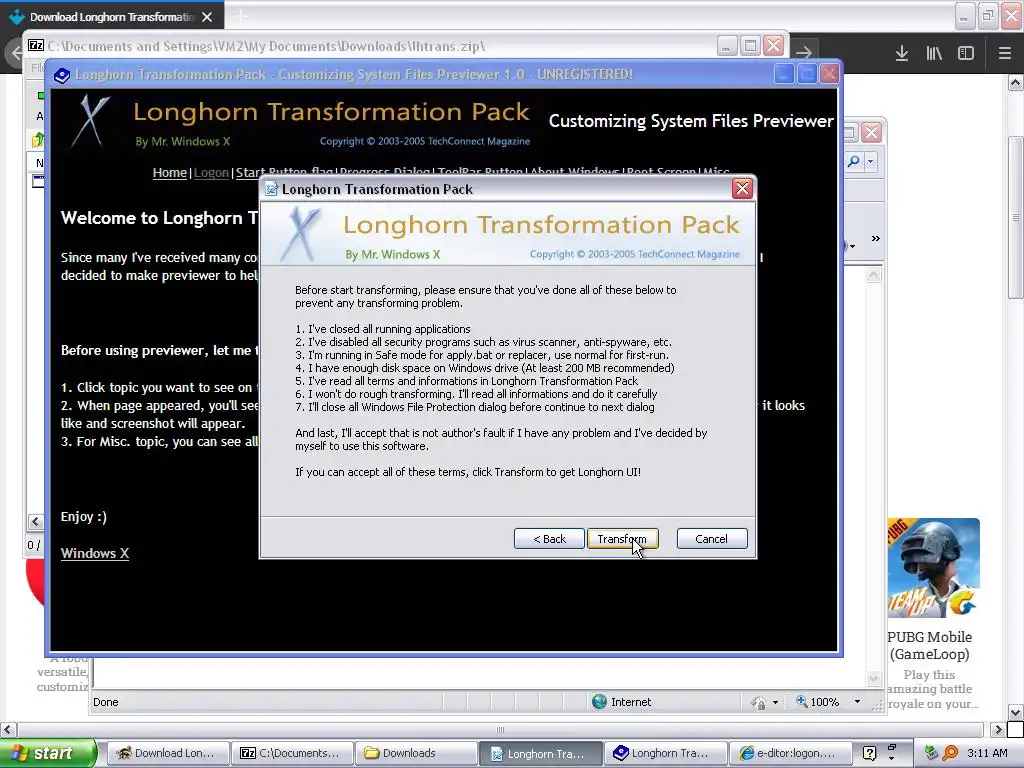
Task: Close the Longhorn Transformation Pack dialog
Action: coord(742,189)
